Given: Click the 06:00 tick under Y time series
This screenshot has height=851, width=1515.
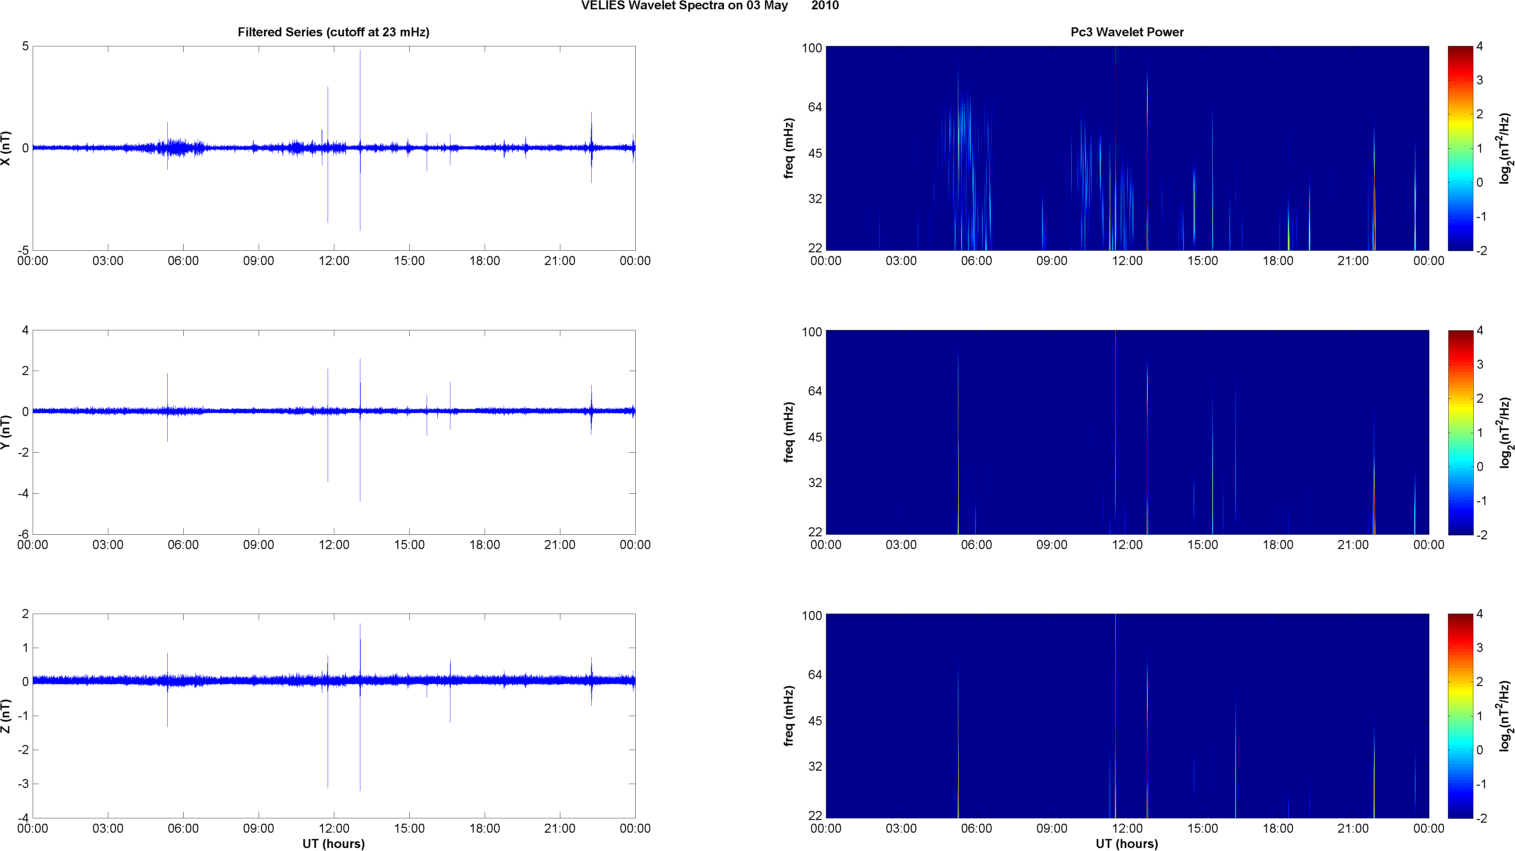Looking at the screenshot, I should pyautogui.click(x=183, y=545).
